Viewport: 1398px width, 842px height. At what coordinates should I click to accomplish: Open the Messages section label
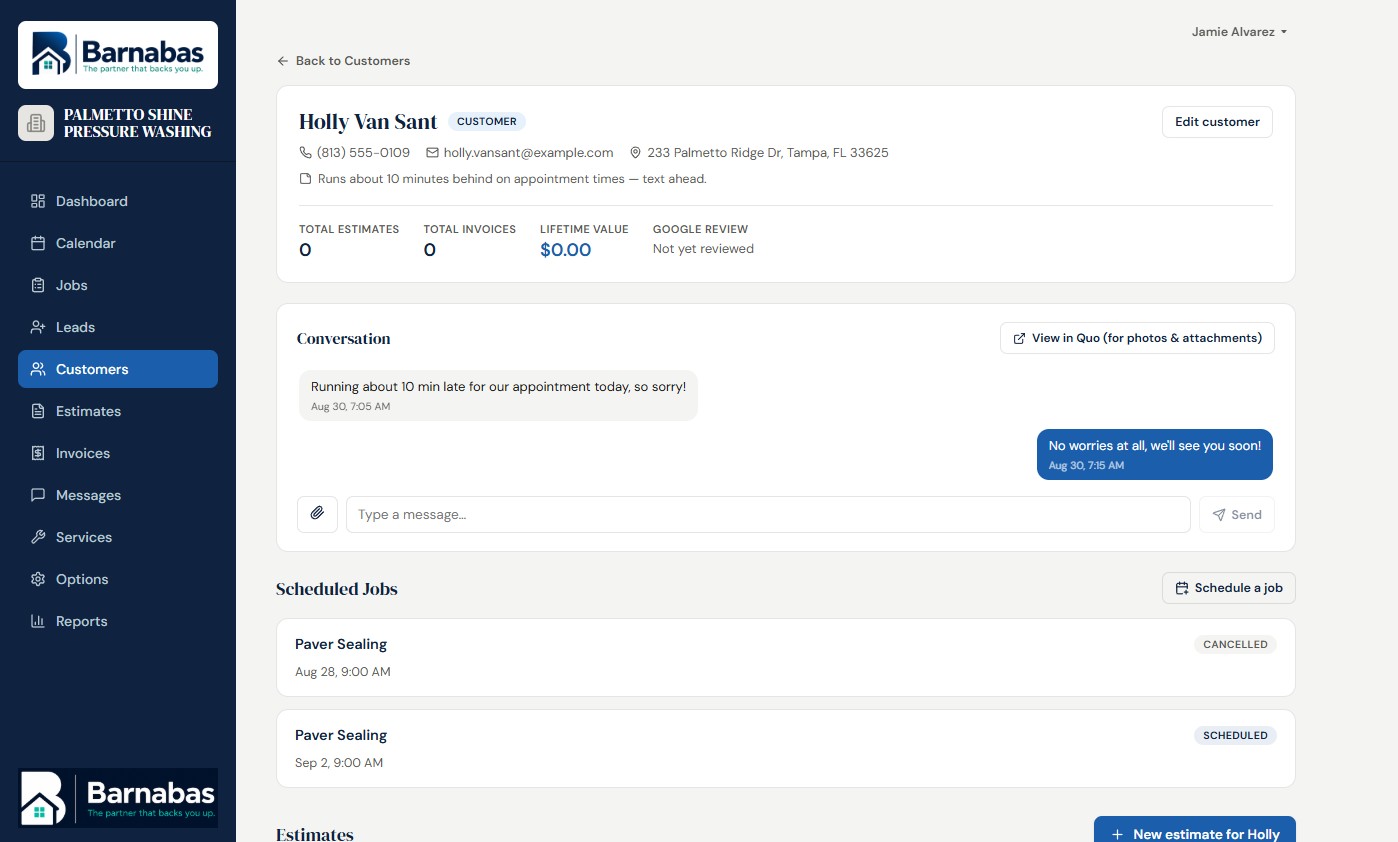pyautogui.click(x=88, y=495)
